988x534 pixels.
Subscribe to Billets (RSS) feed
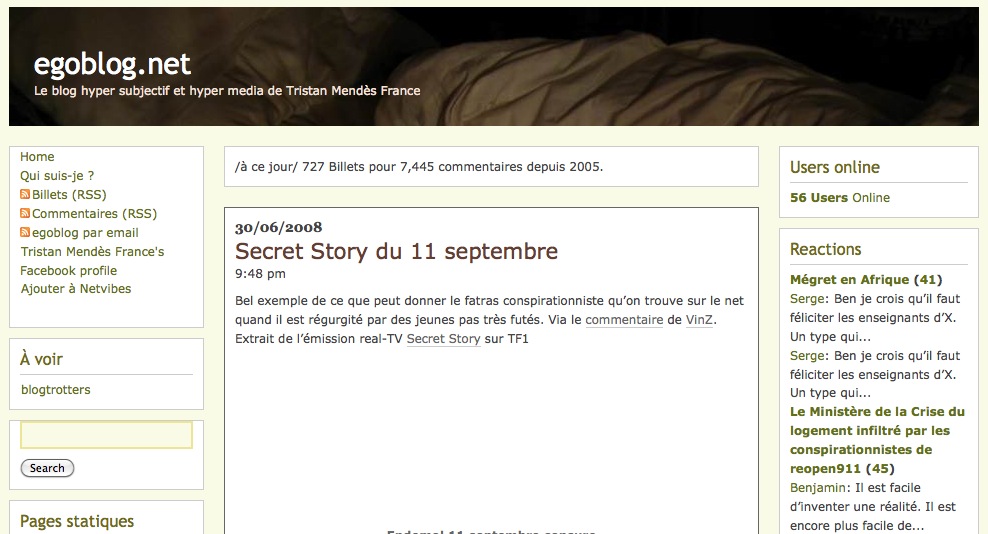(69, 194)
